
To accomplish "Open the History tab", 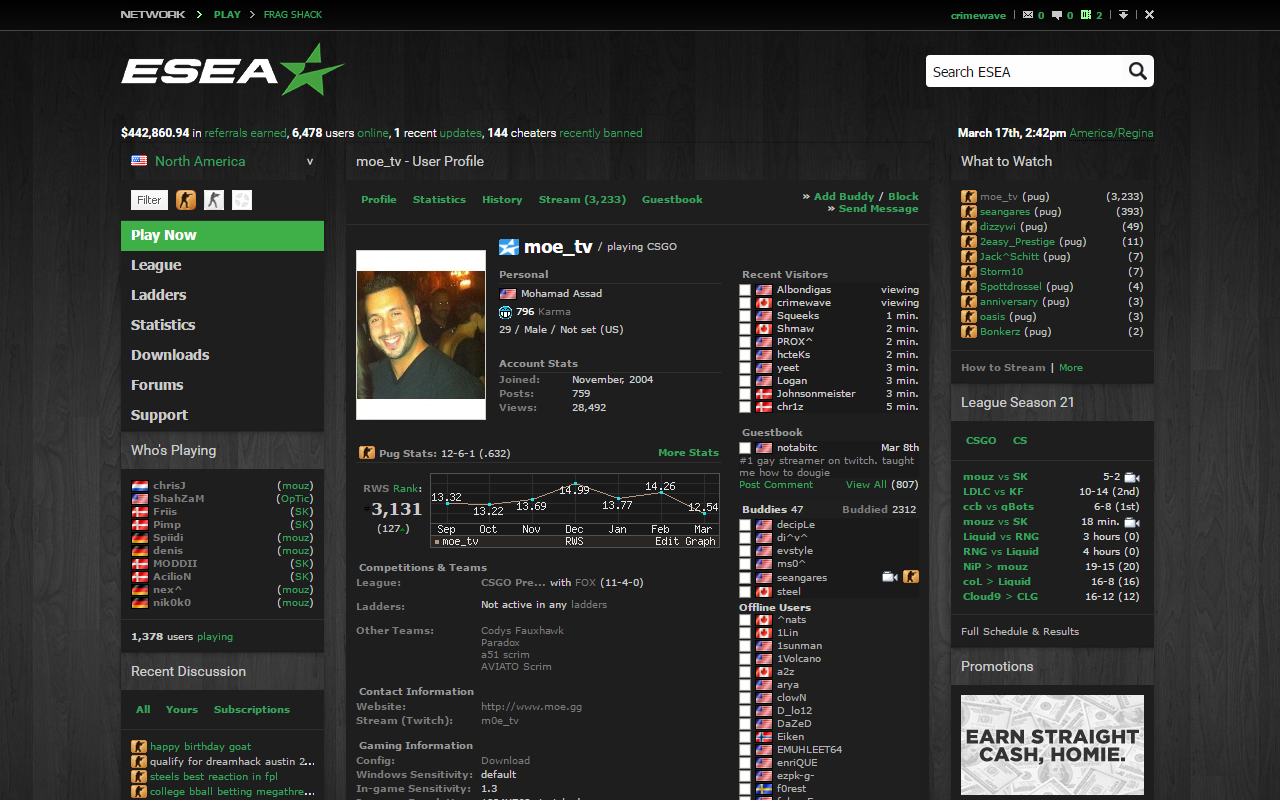I will coord(502,200).
